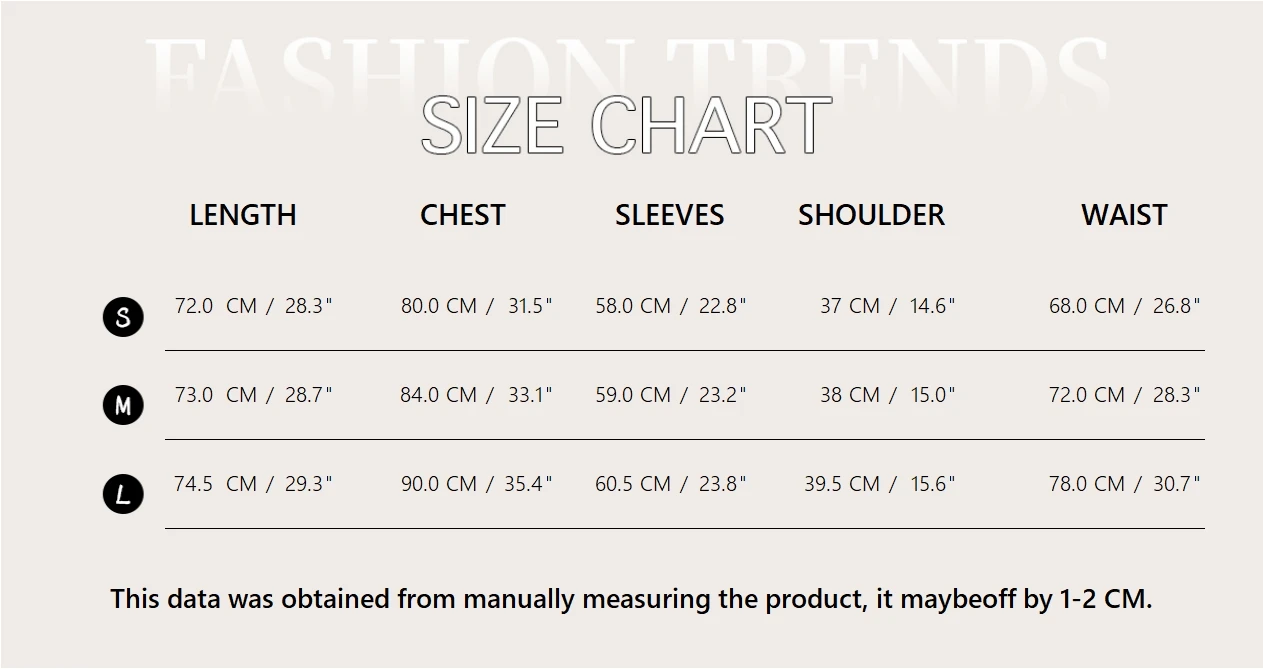Image resolution: width=1263 pixels, height=669 pixels.
Task: Click the LENGTH column header
Action: point(243,215)
